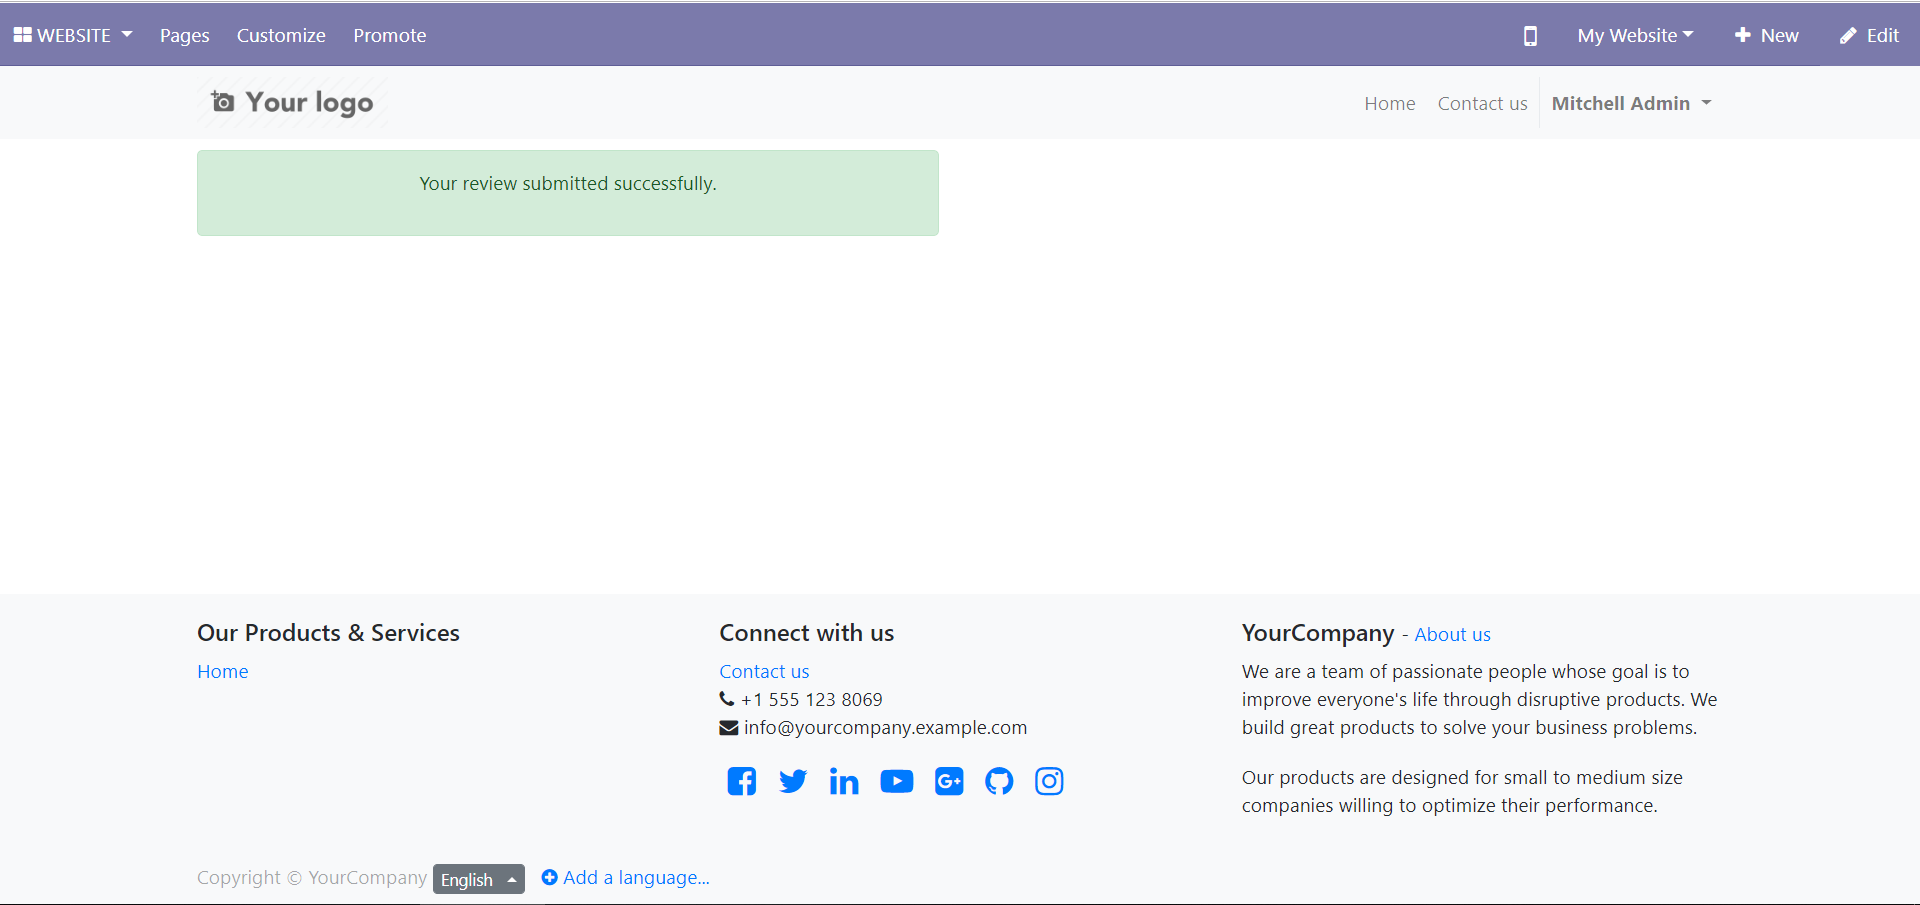Open the My Website dropdown
The height and width of the screenshot is (905, 1920).
pyautogui.click(x=1635, y=35)
